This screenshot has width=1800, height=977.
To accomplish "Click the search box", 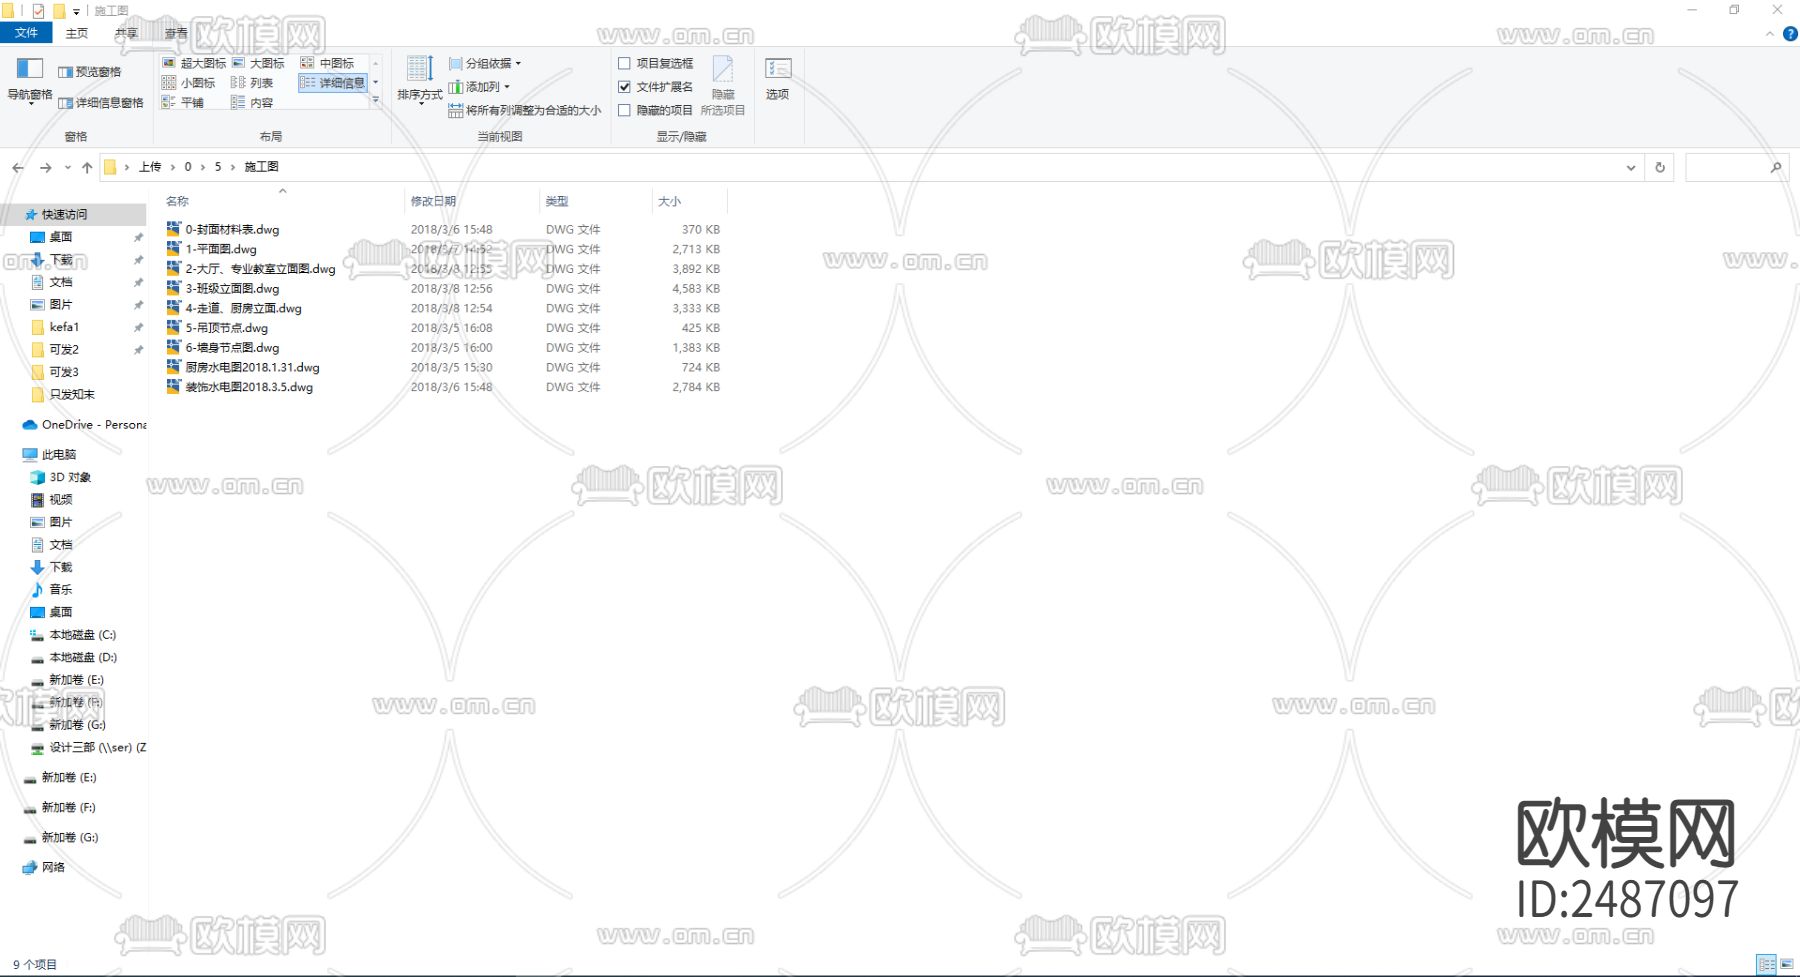I will coord(1735,167).
